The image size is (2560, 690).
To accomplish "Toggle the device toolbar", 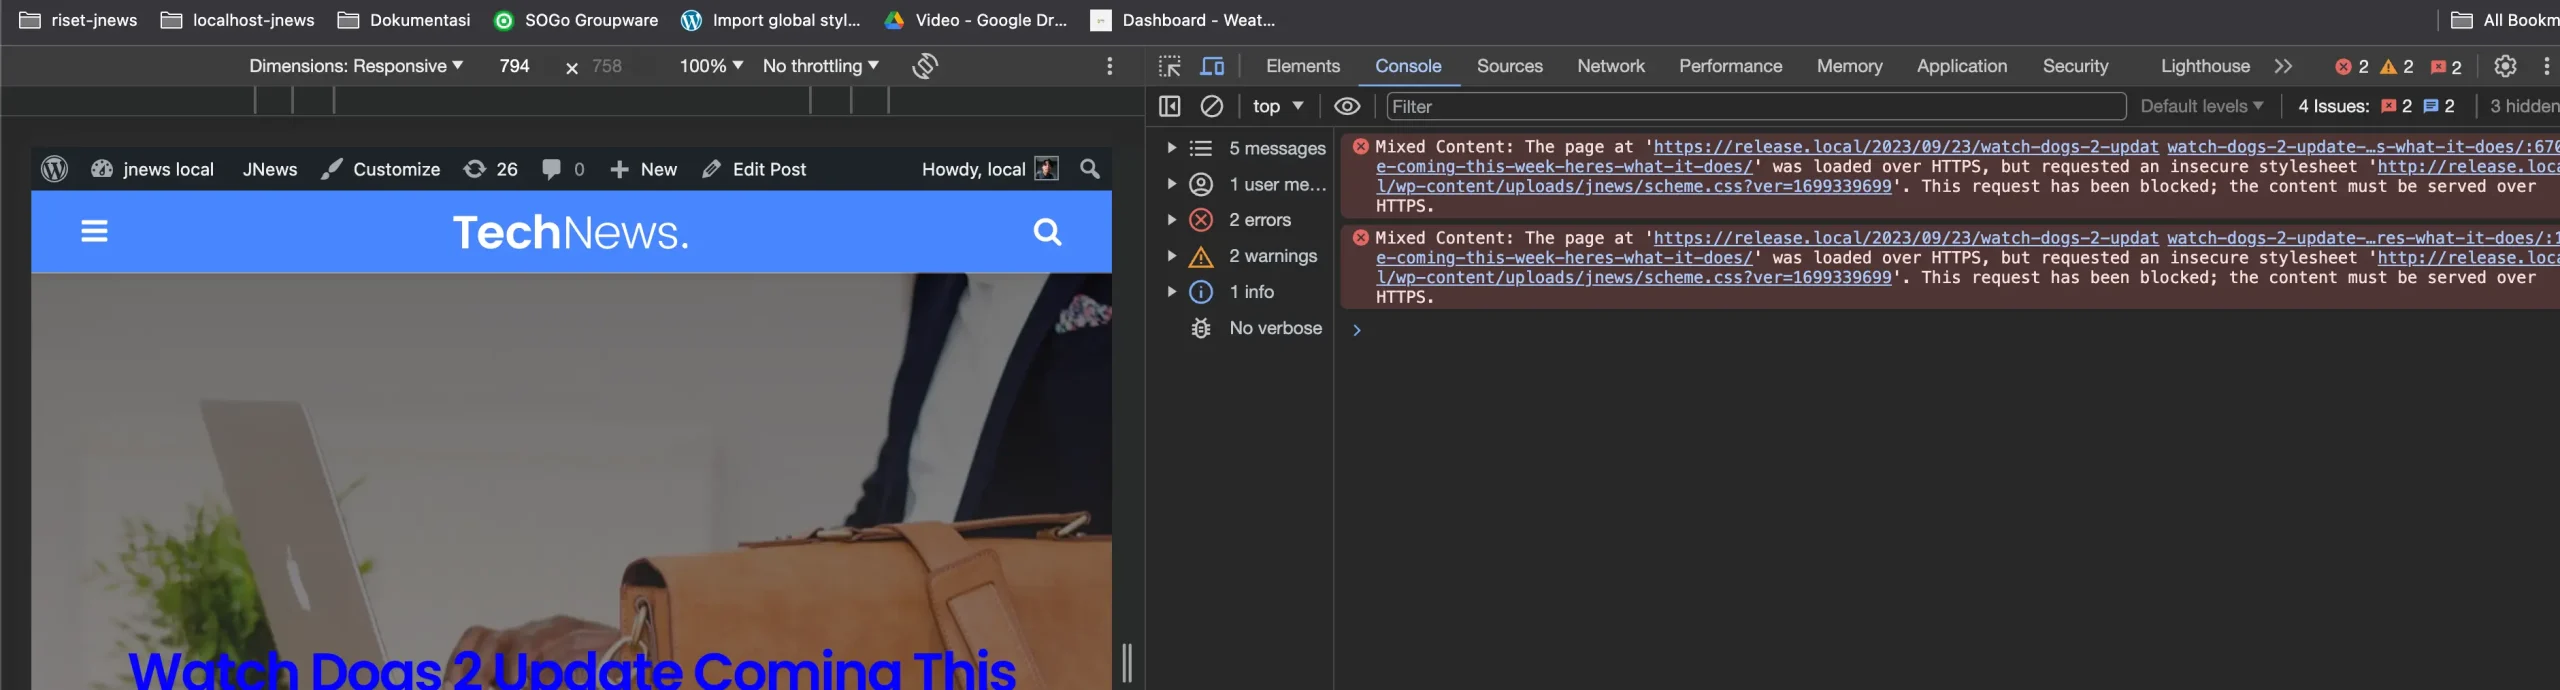I will tap(1212, 66).
